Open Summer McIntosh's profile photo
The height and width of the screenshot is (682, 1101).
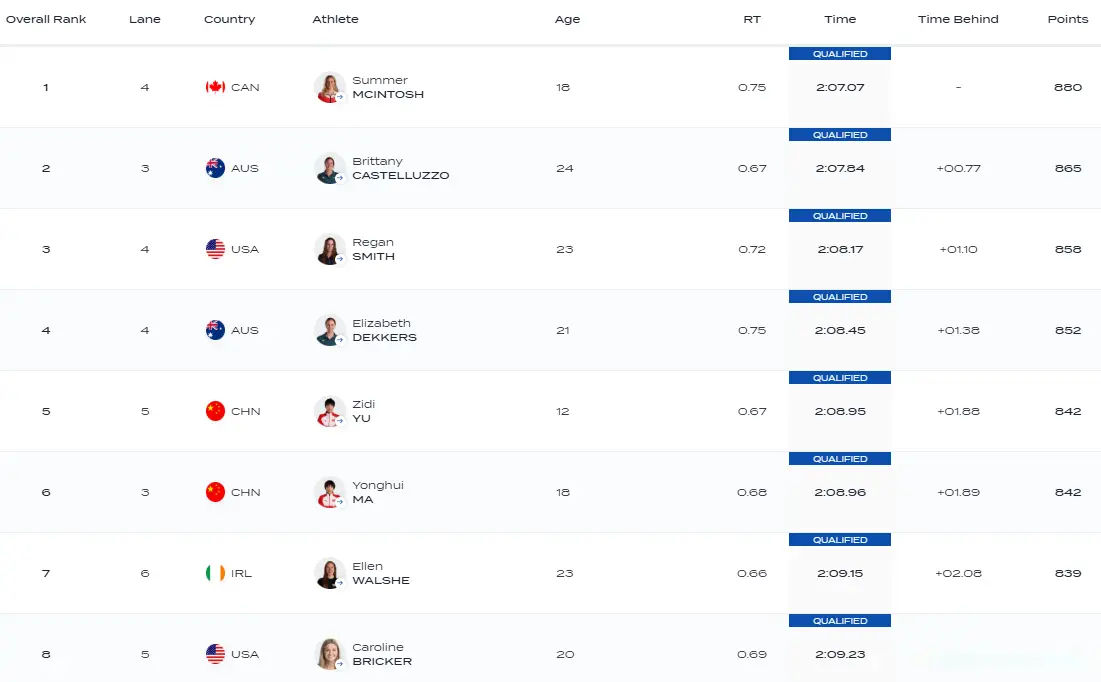coord(329,87)
